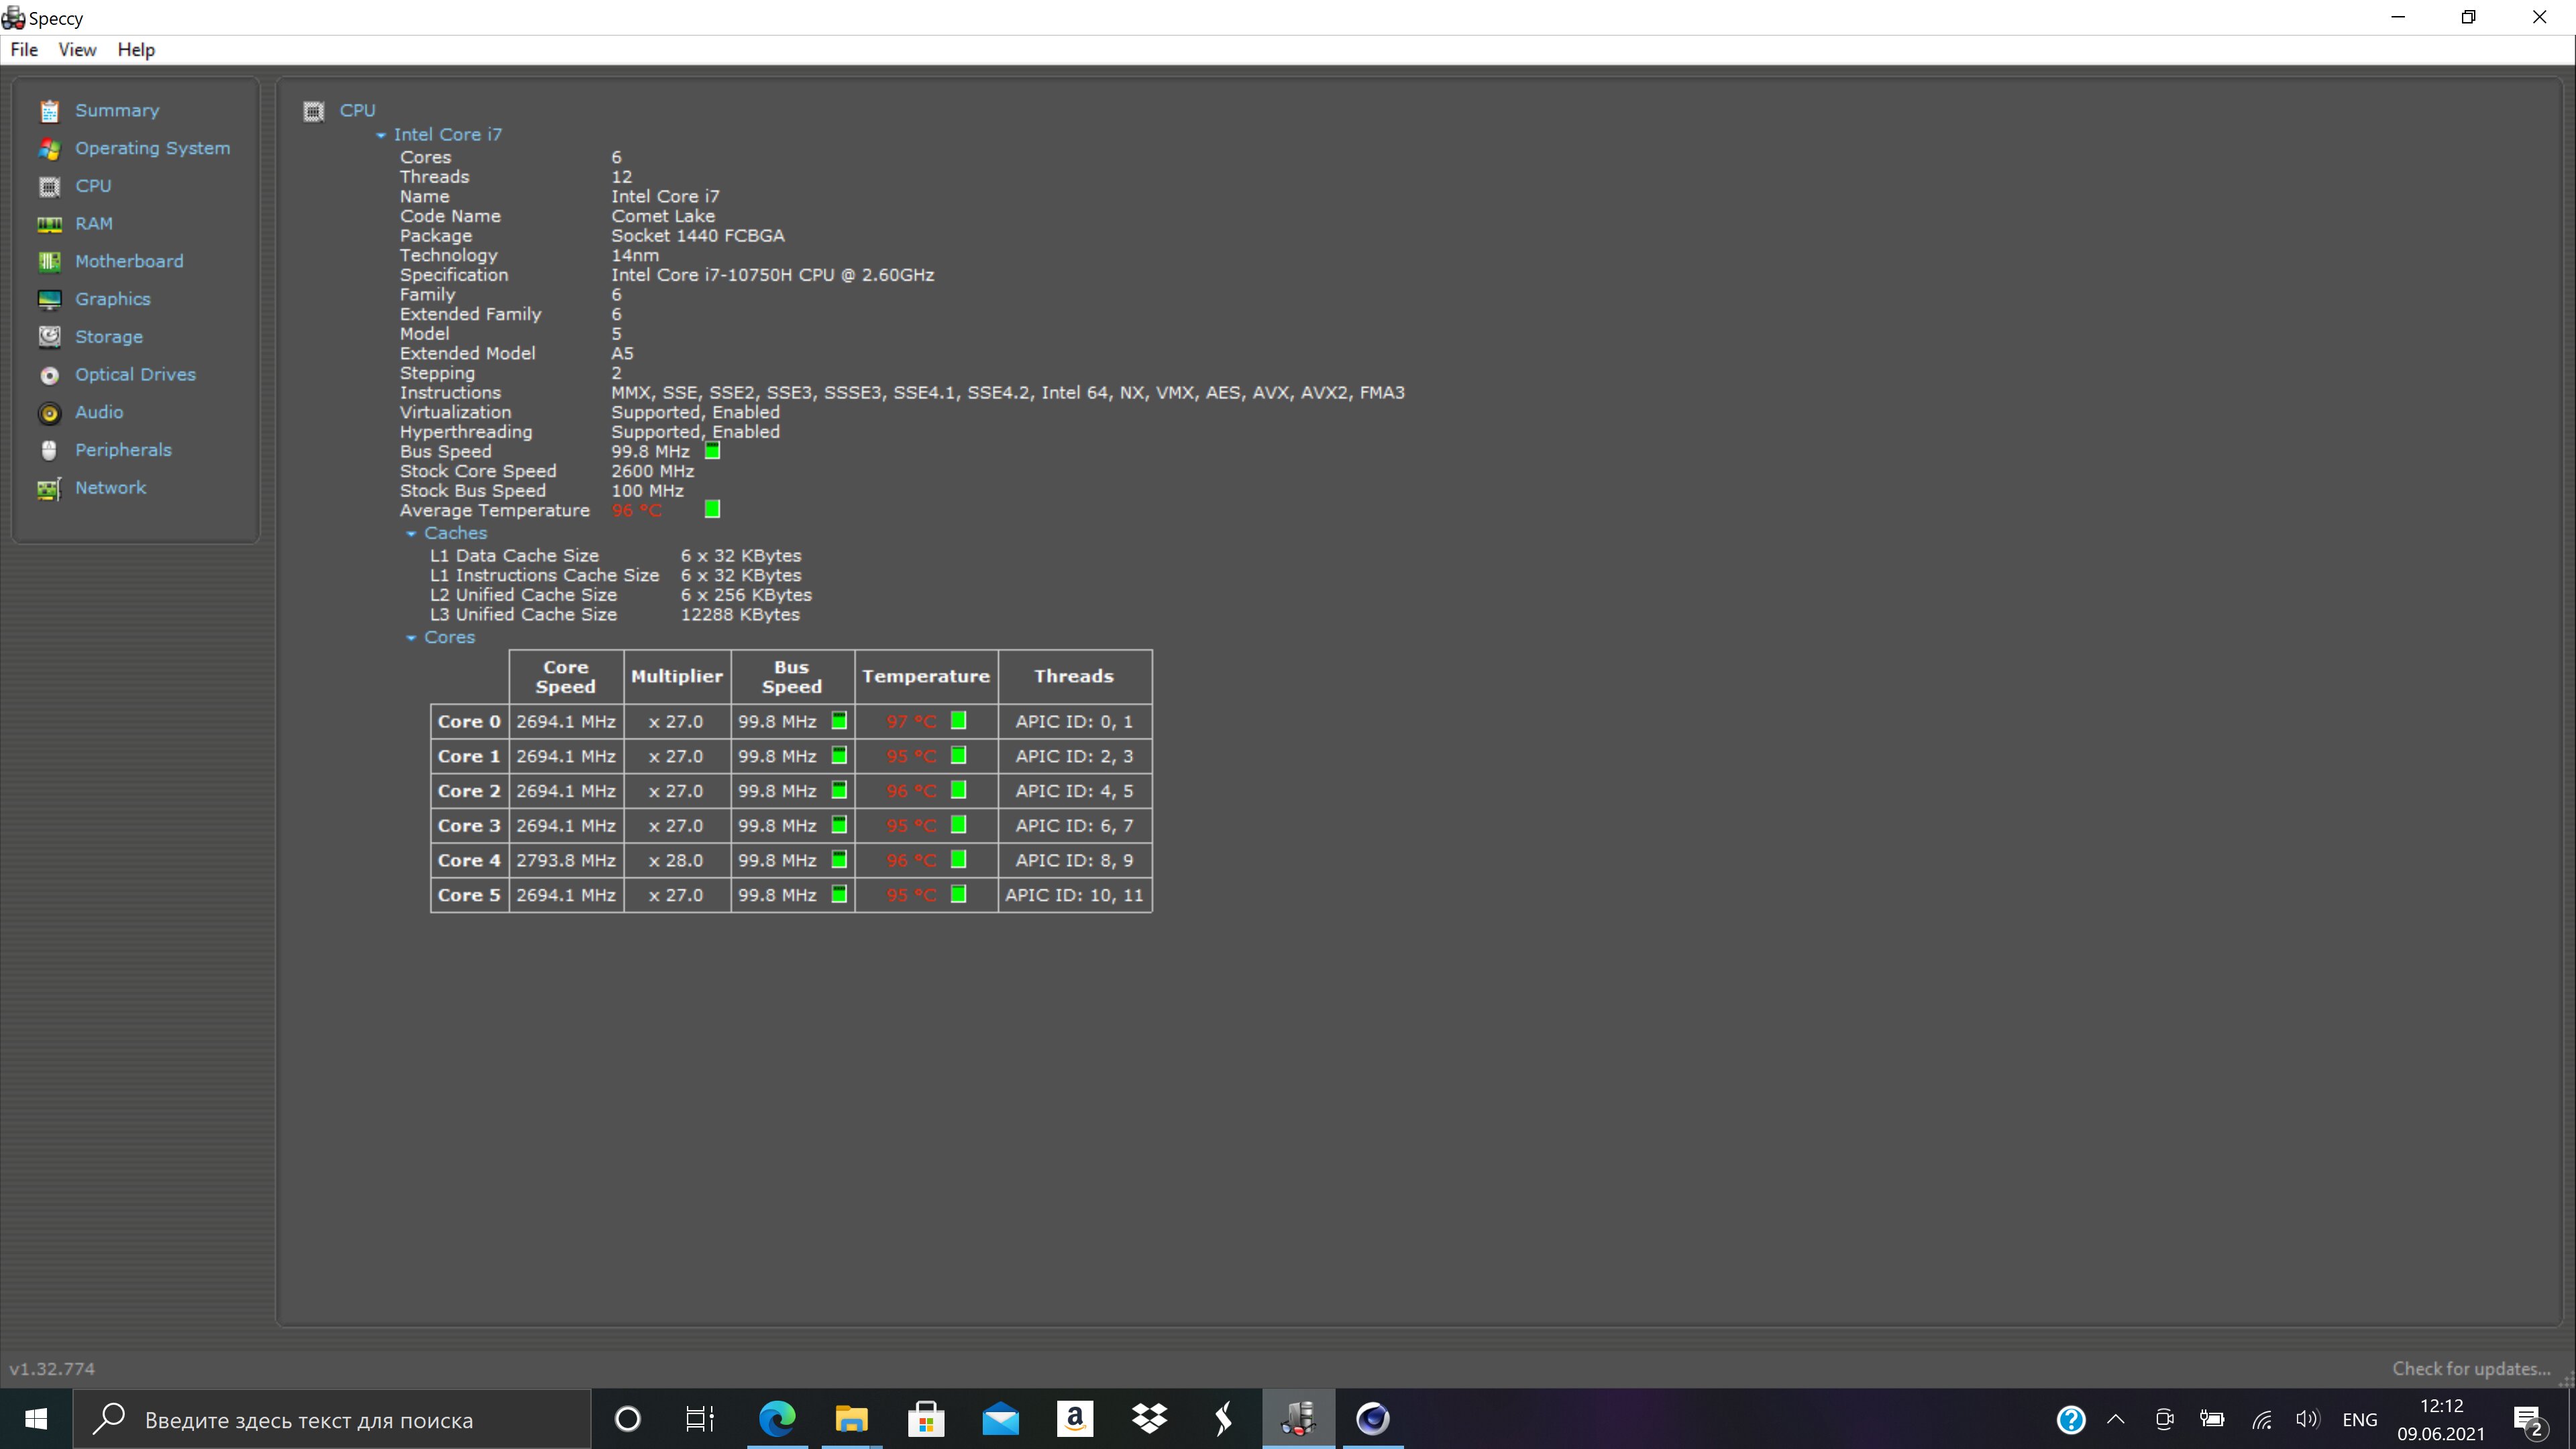The image size is (2576, 1449).
Task: Select the Motherboard icon in the sidebar
Action: (x=49, y=262)
